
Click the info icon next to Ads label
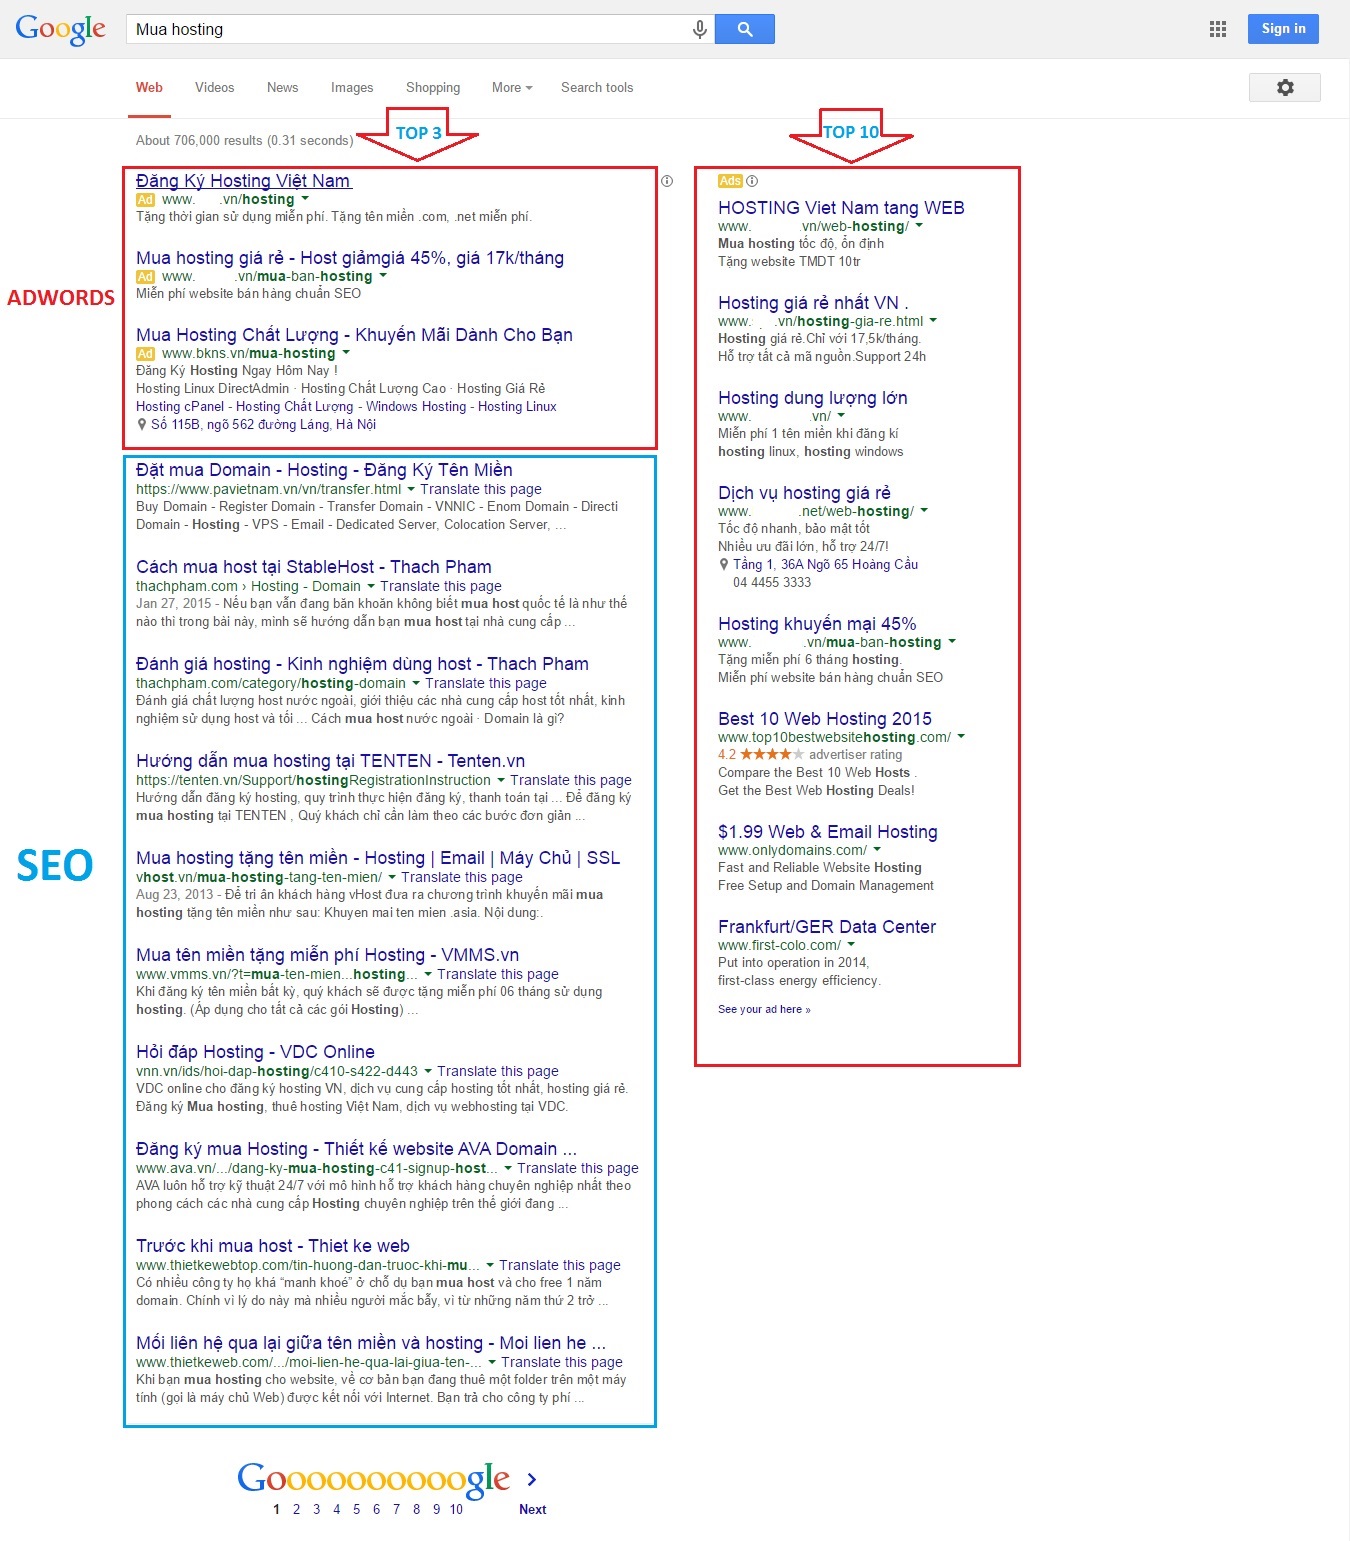pyautogui.click(x=752, y=181)
